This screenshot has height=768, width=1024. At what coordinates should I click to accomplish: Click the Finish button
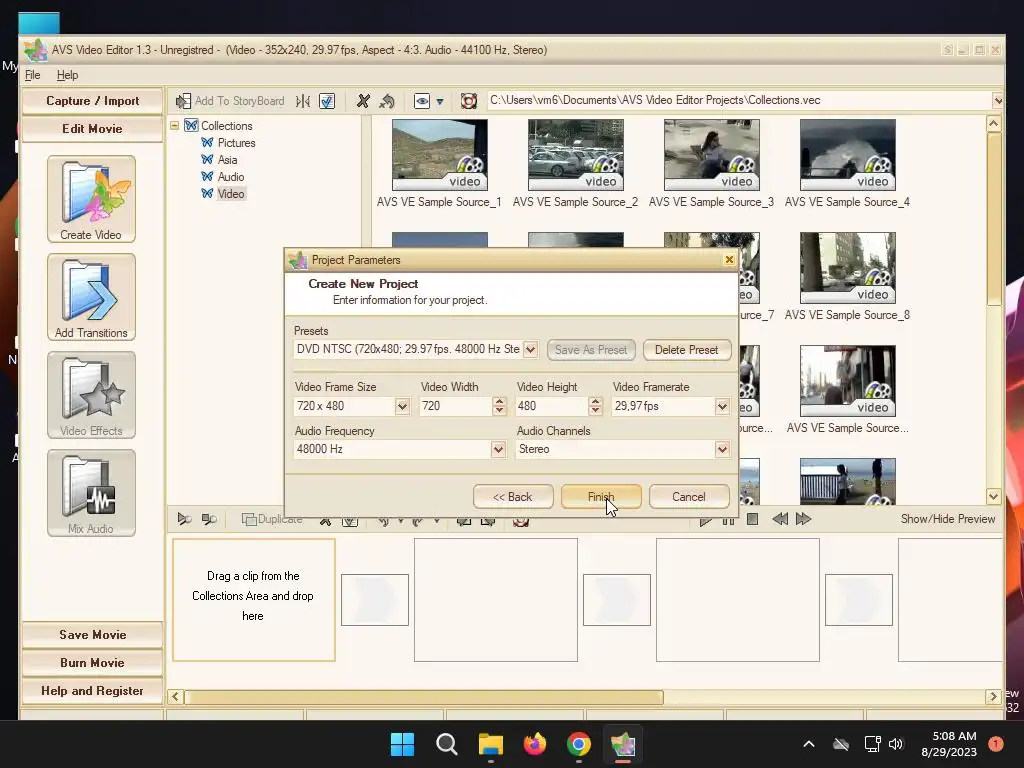[x=601, y=497]
